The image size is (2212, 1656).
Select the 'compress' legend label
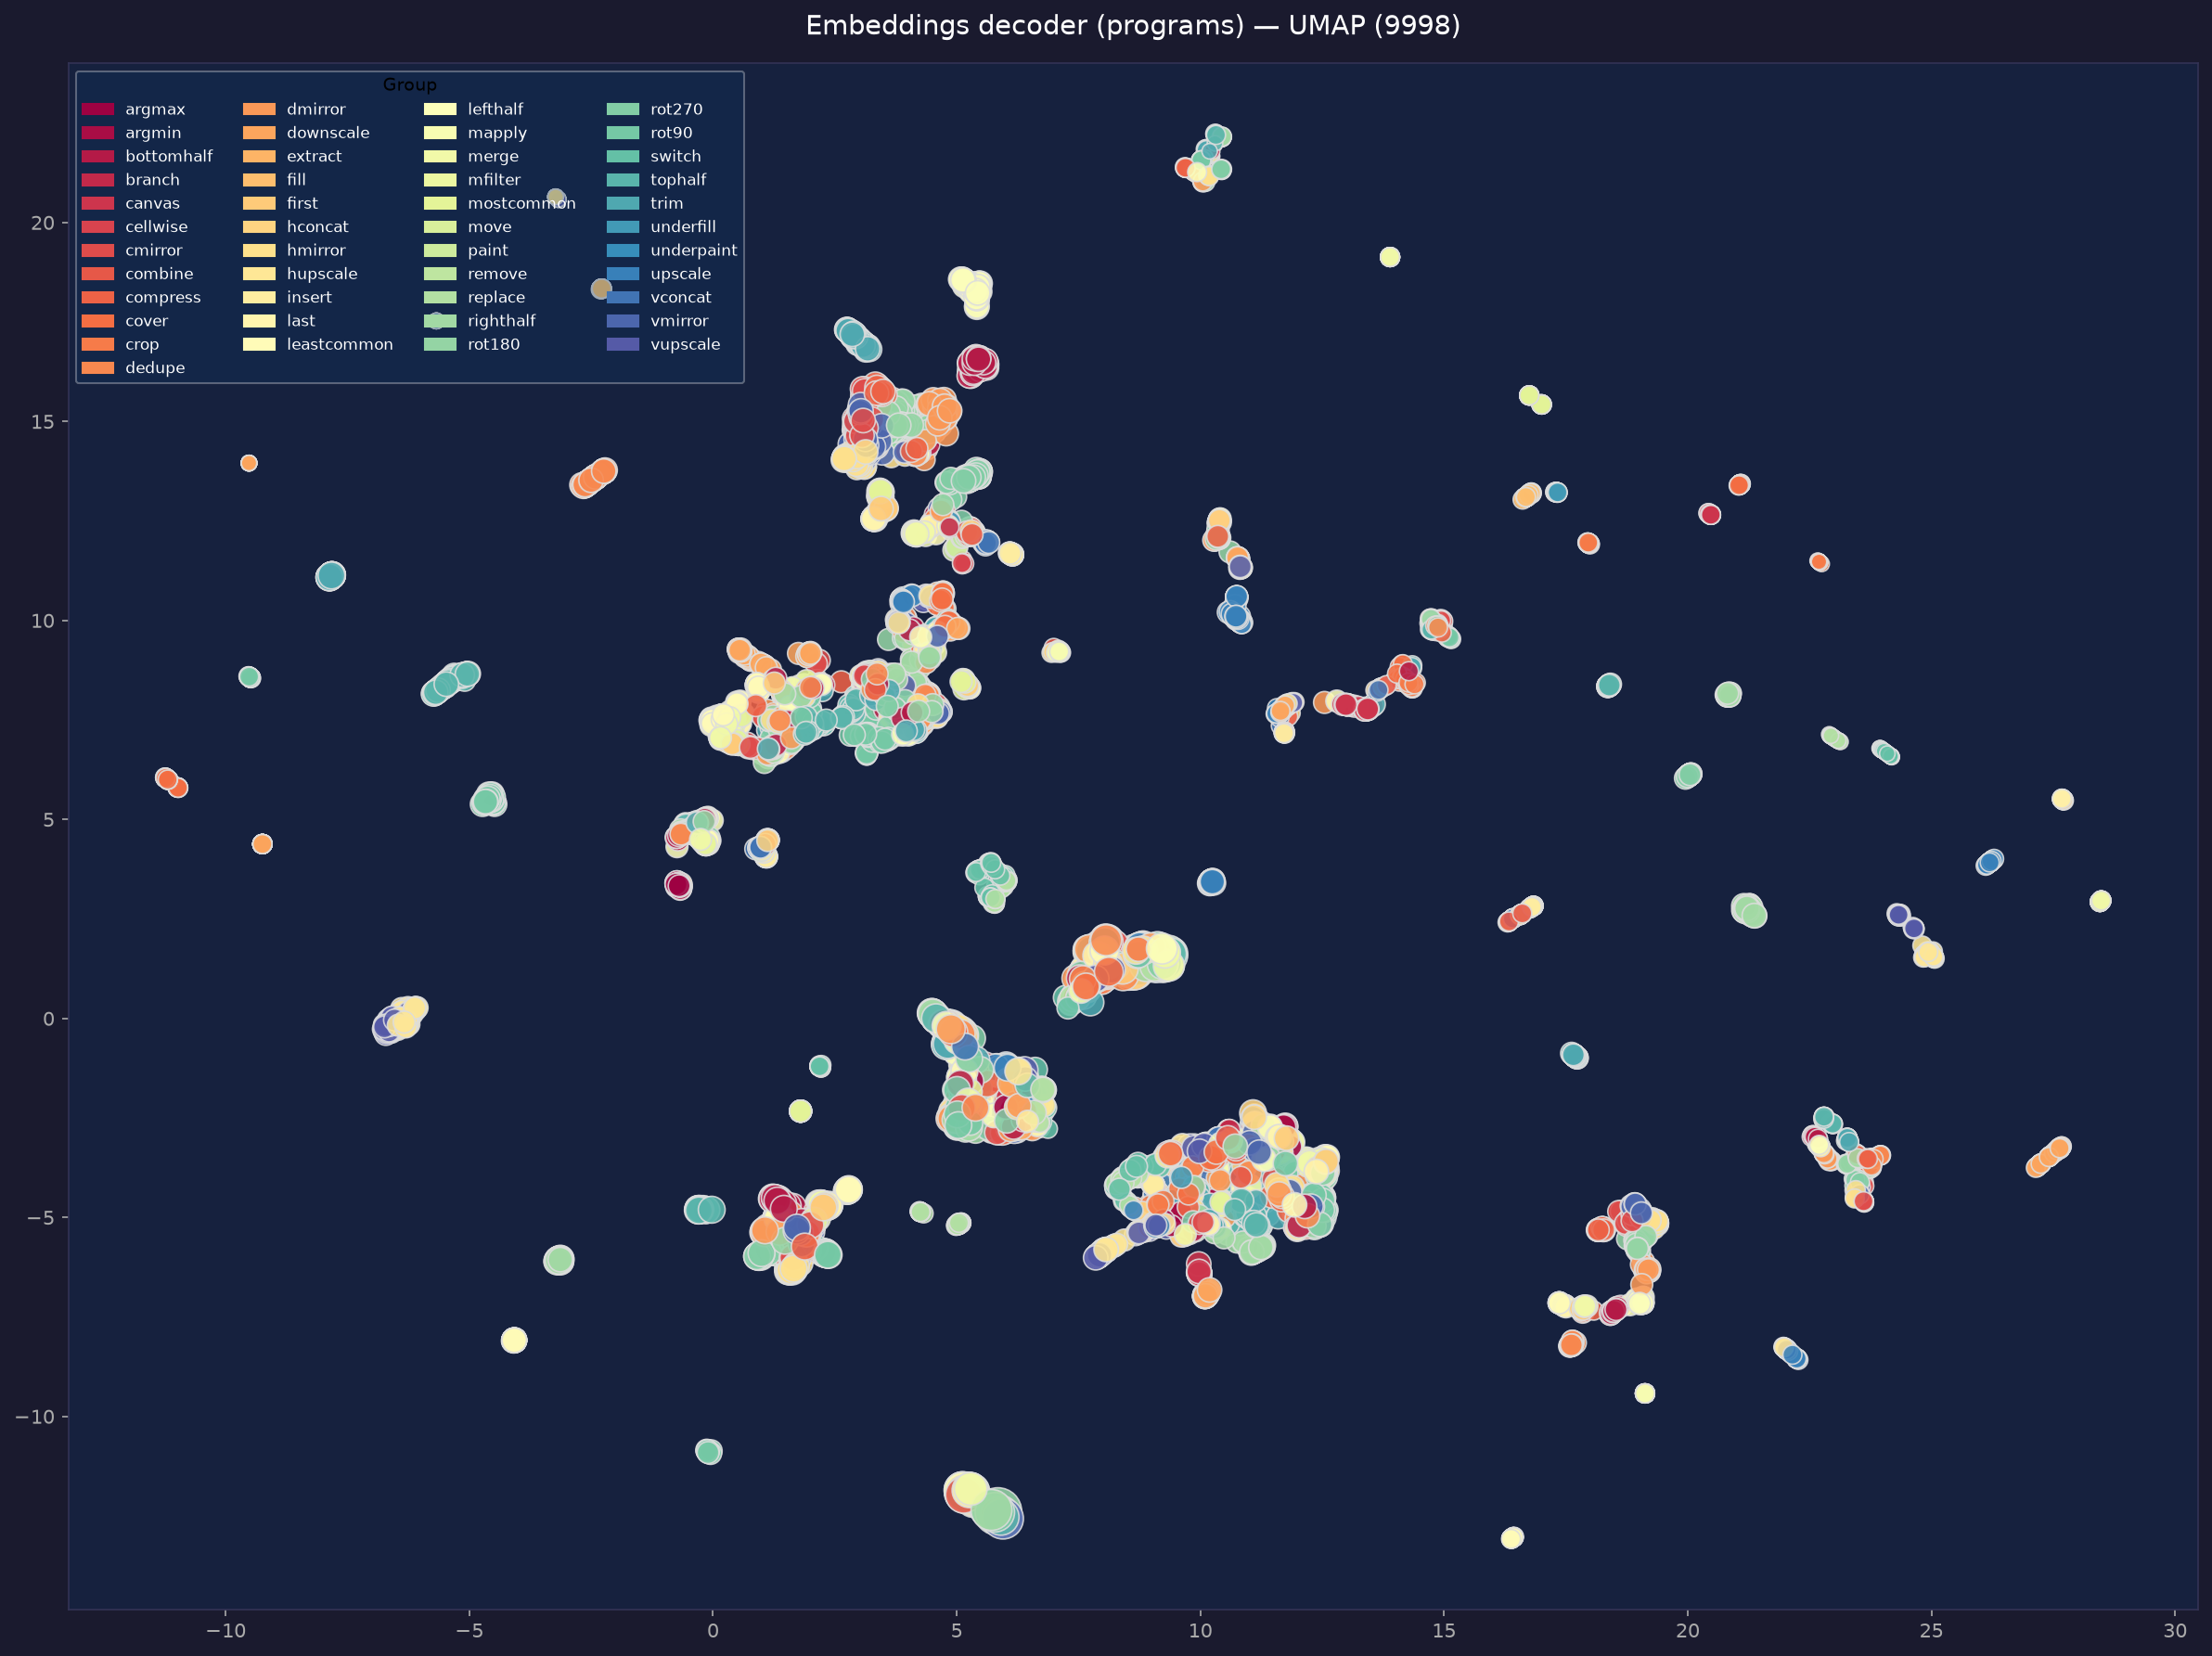[163, 297]
